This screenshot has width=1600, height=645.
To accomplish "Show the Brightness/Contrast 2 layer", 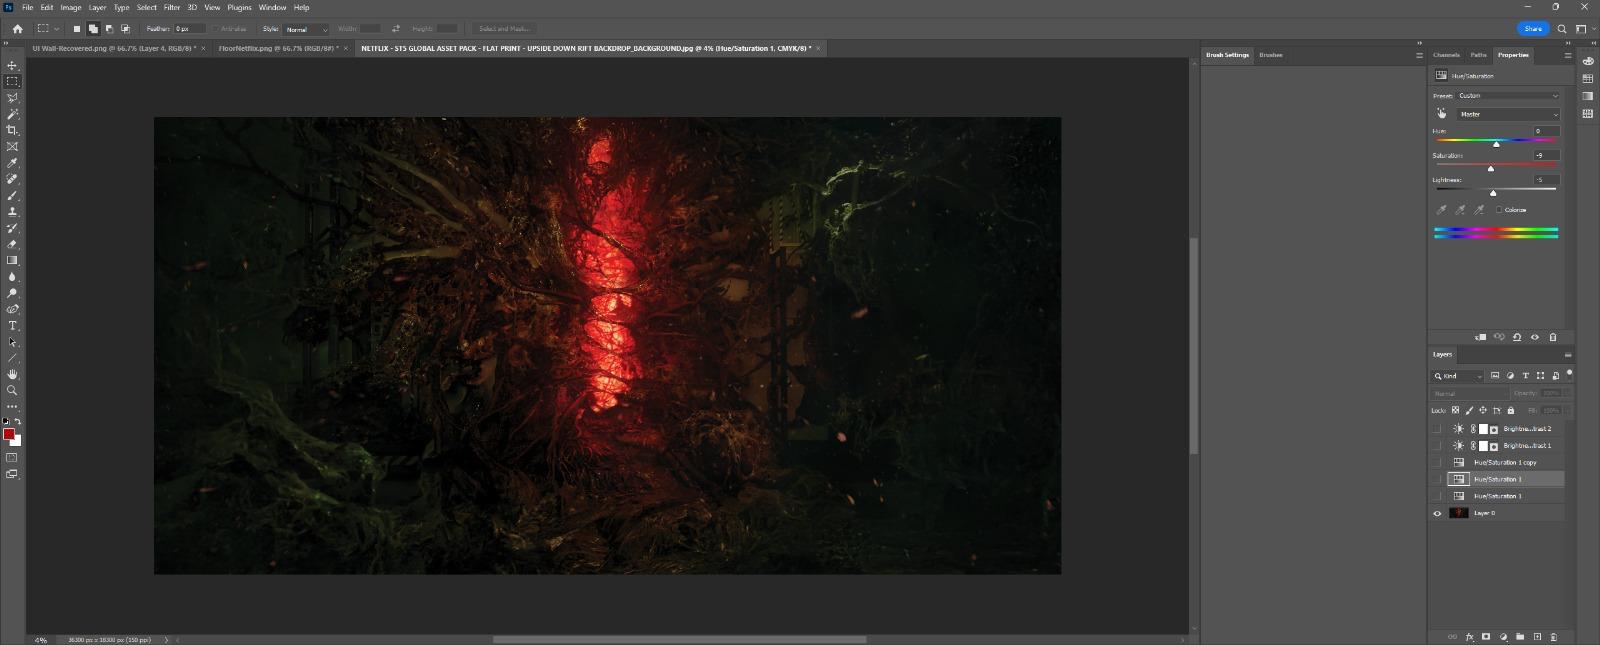I will click(1437, 429).
